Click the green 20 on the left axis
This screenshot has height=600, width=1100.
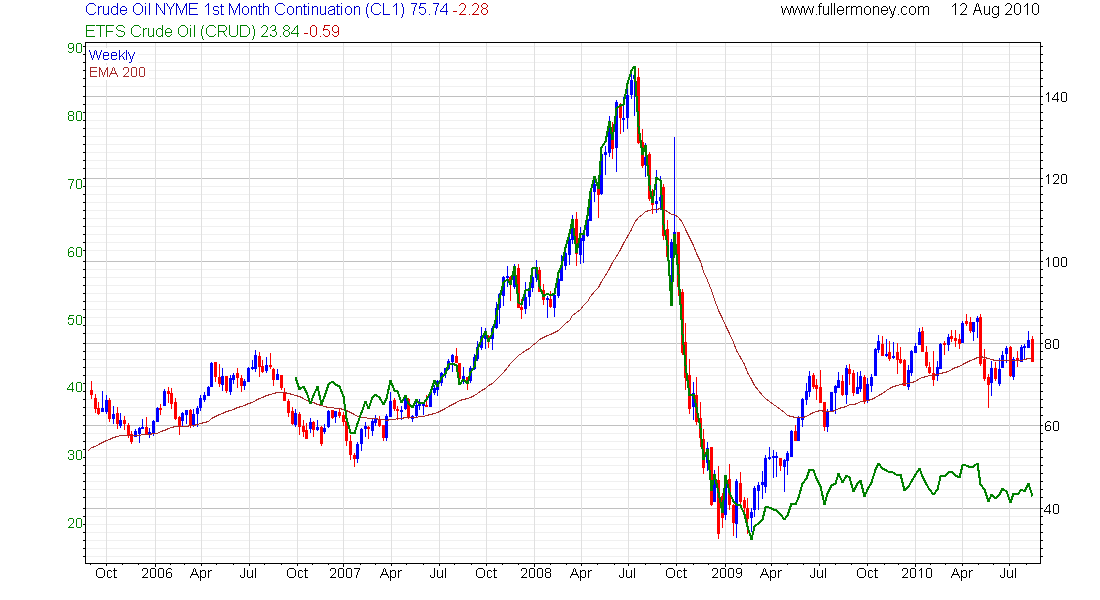[74, 524]
